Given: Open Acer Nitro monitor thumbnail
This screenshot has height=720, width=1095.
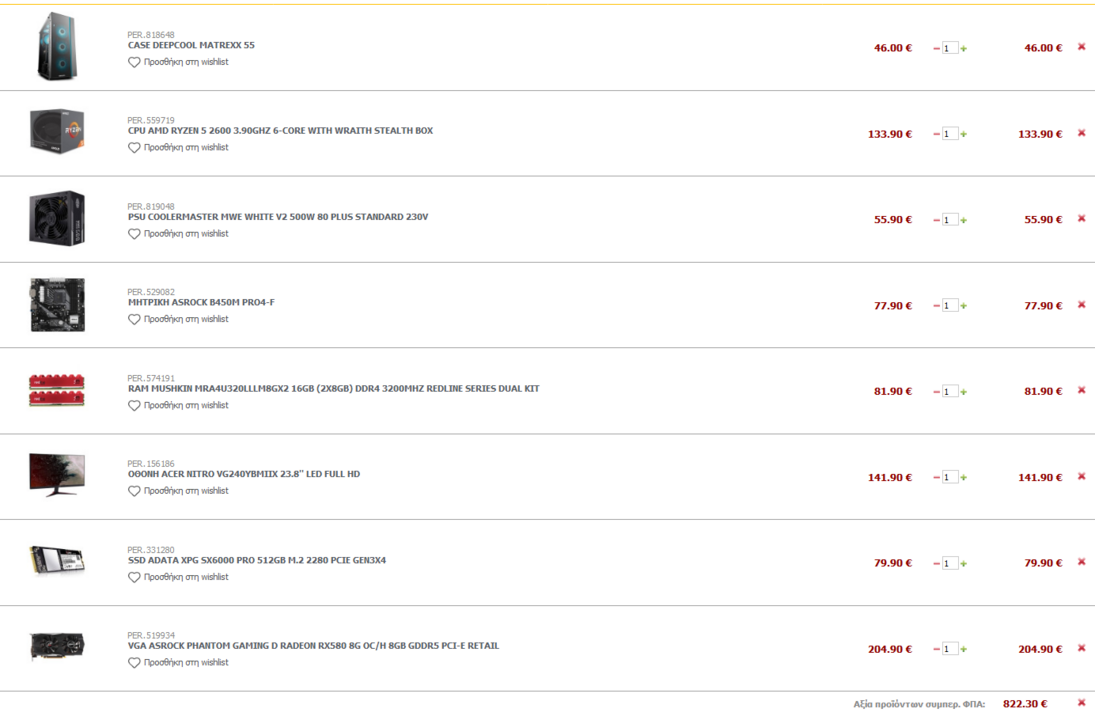Looking at the screenshot, I should [57, 475].
